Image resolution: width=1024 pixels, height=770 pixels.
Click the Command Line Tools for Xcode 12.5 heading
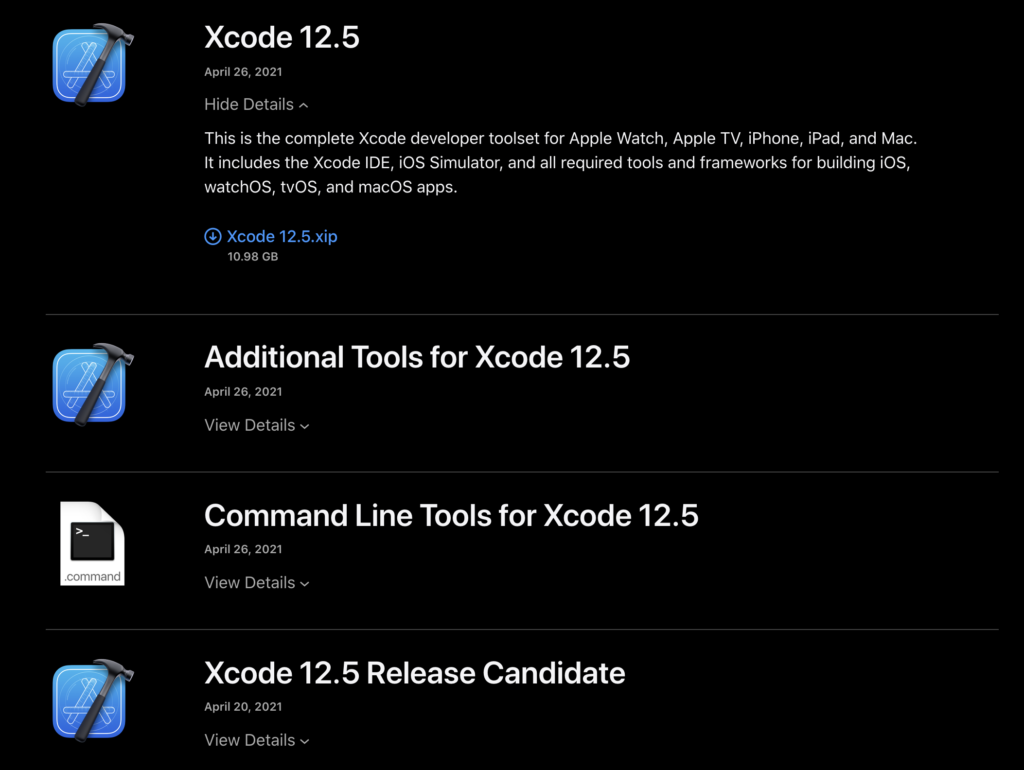(x=451, y=515)
